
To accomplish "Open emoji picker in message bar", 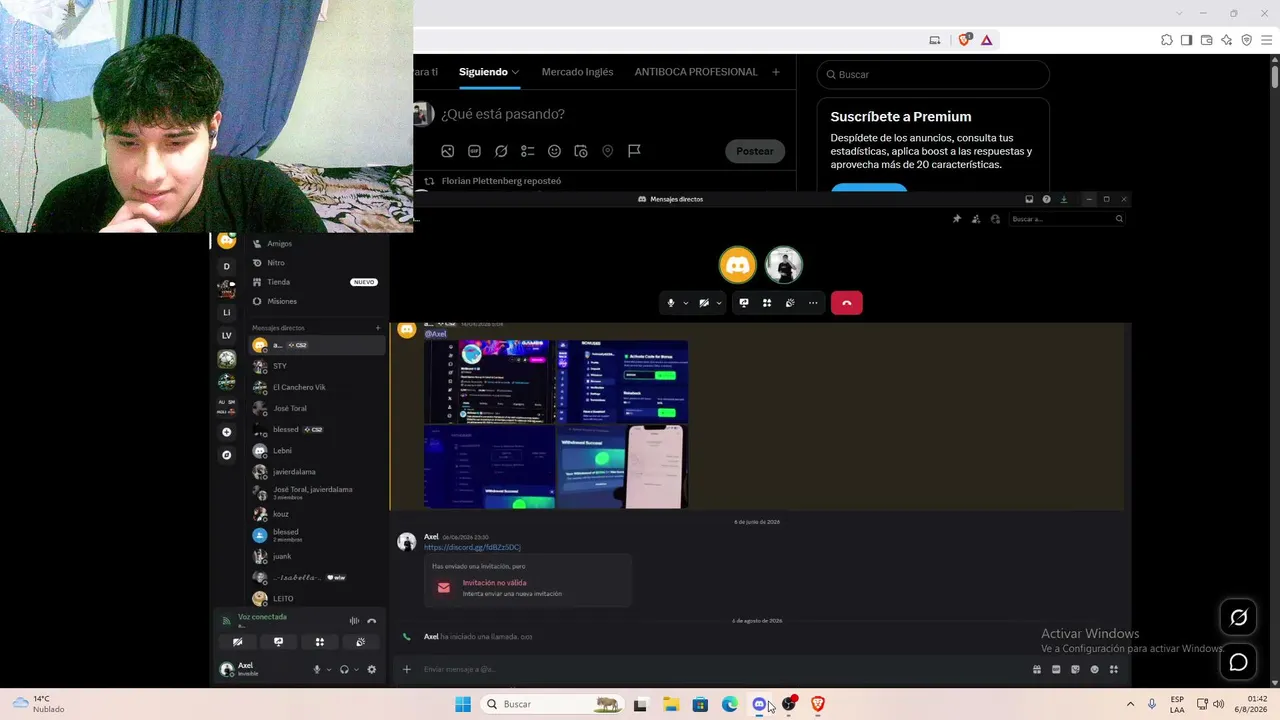I will pyautogui.click(x=1095, y=669).
